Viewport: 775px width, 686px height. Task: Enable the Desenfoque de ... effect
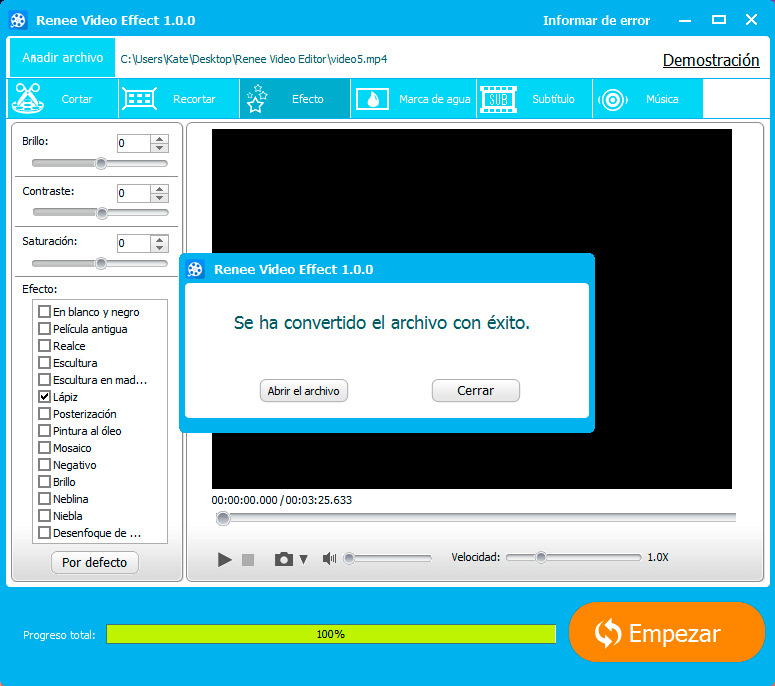point(44,533)
